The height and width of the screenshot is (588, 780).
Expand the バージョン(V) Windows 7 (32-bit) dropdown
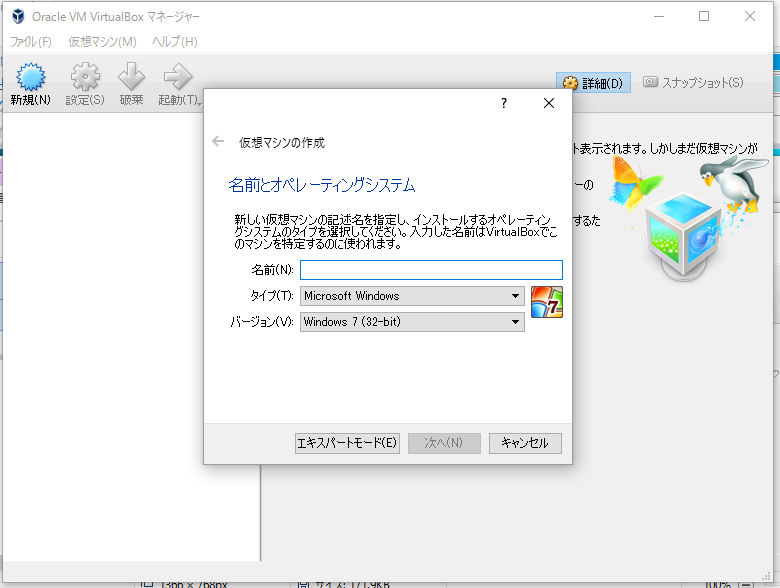click(412, 322)
